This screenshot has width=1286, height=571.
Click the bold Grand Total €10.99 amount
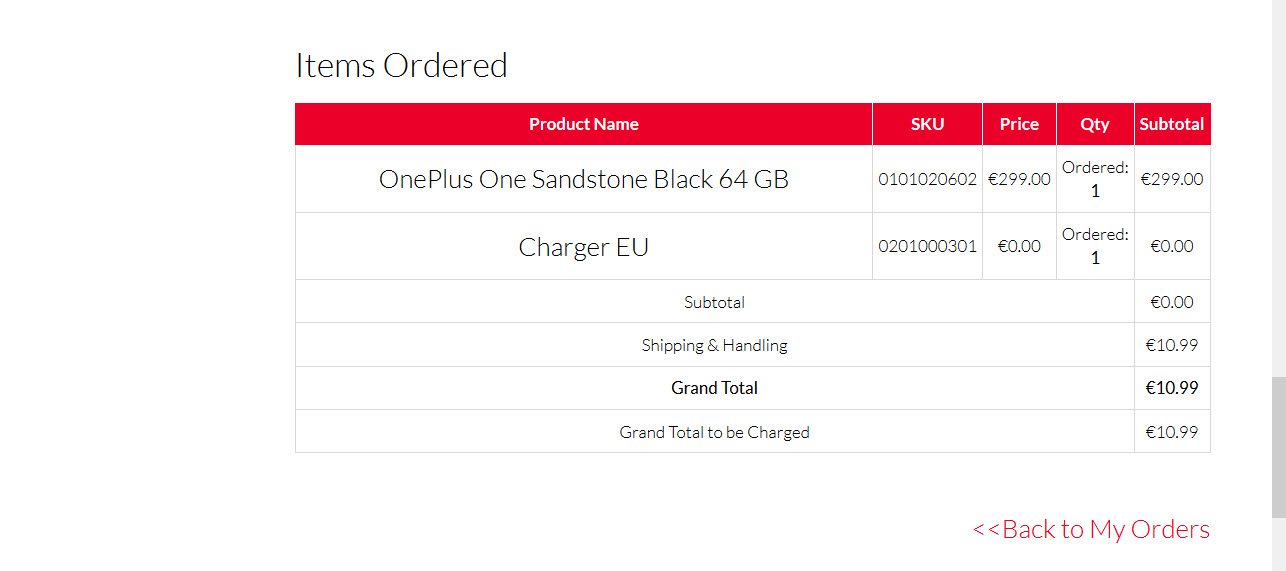(1172, 388)
